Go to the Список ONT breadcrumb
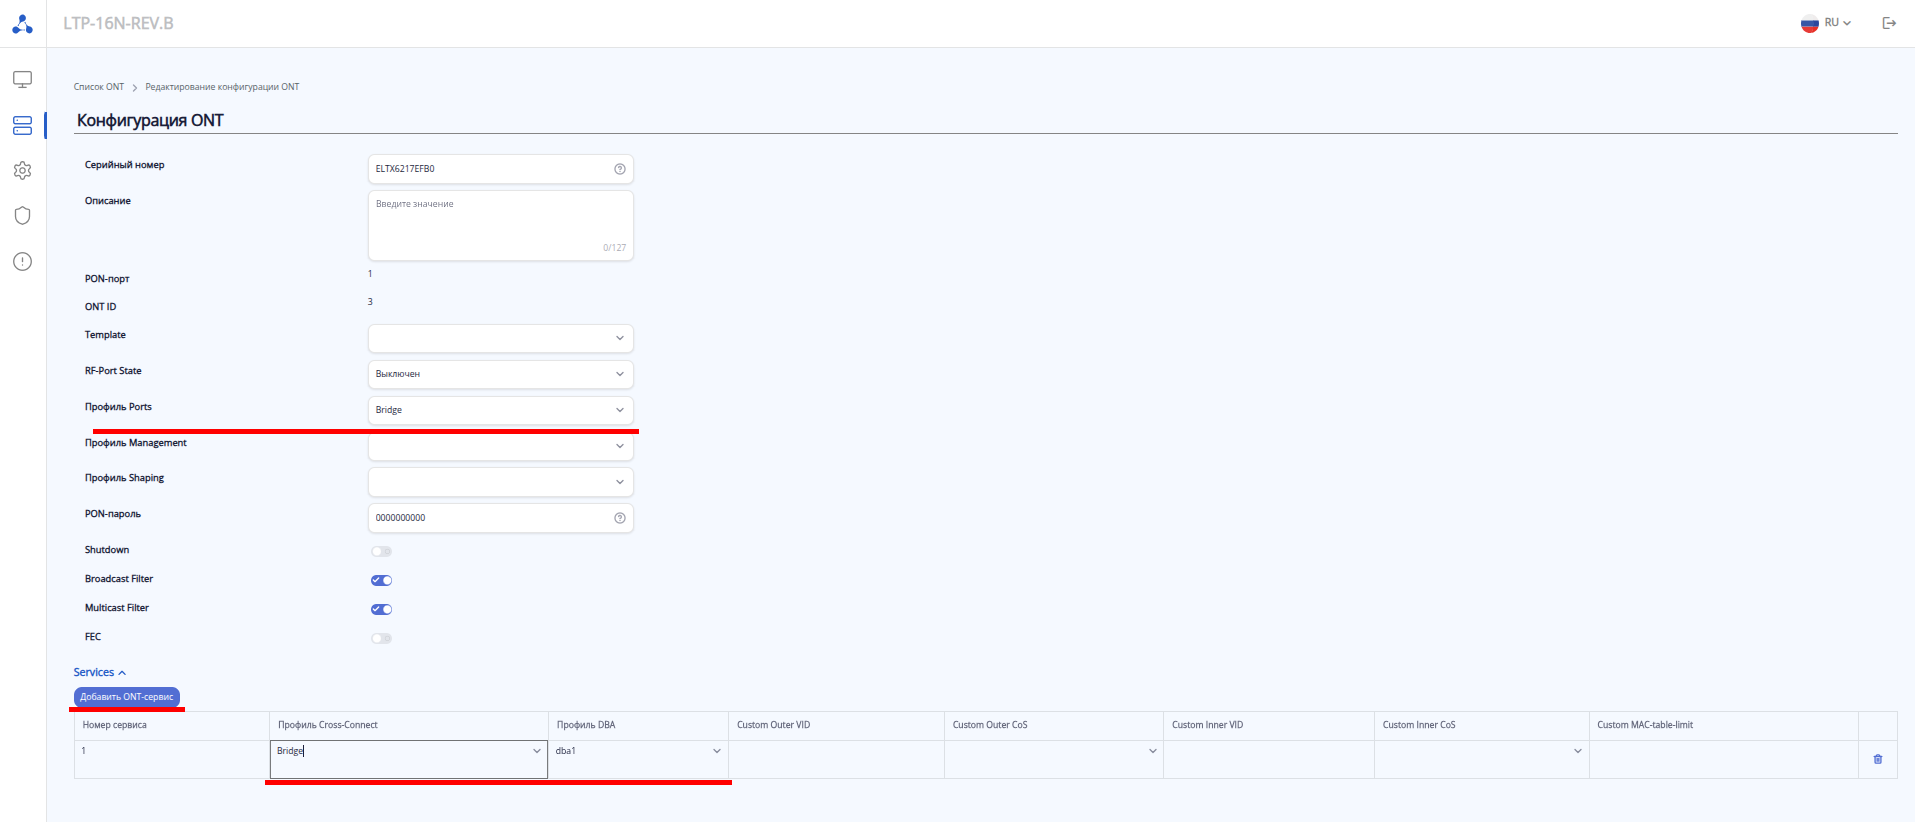 99,87
